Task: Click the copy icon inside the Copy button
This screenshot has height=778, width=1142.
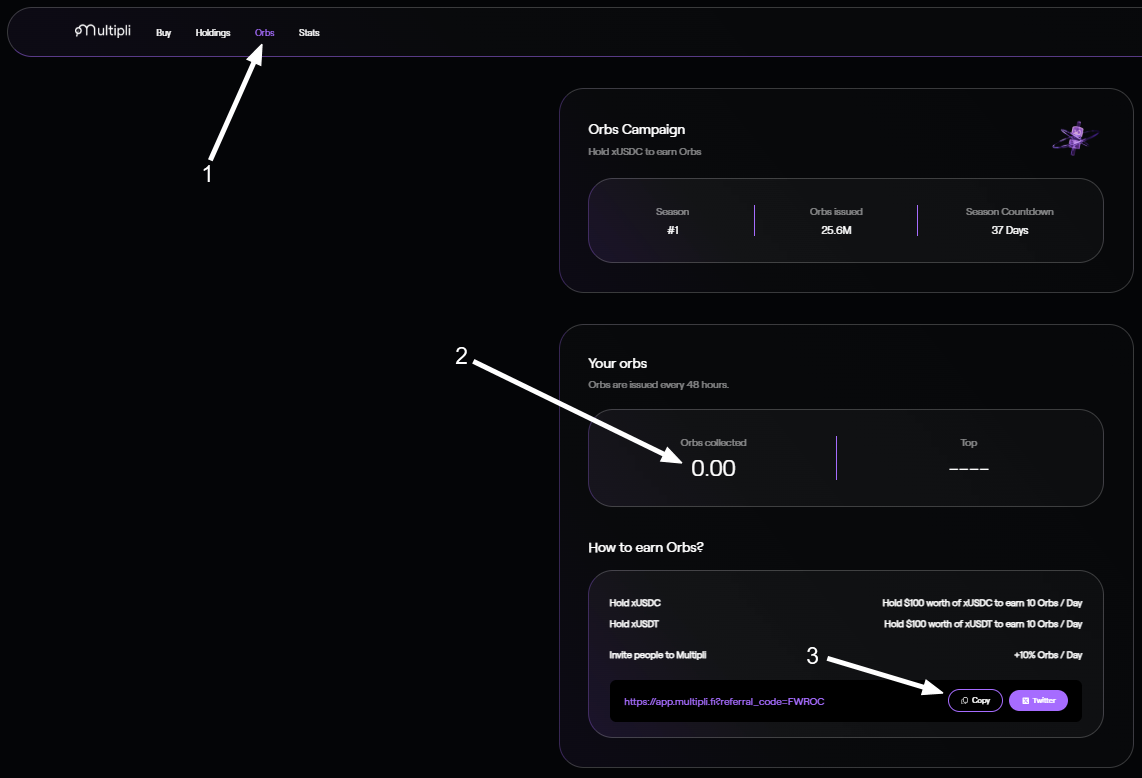Action: click(964, 701)
